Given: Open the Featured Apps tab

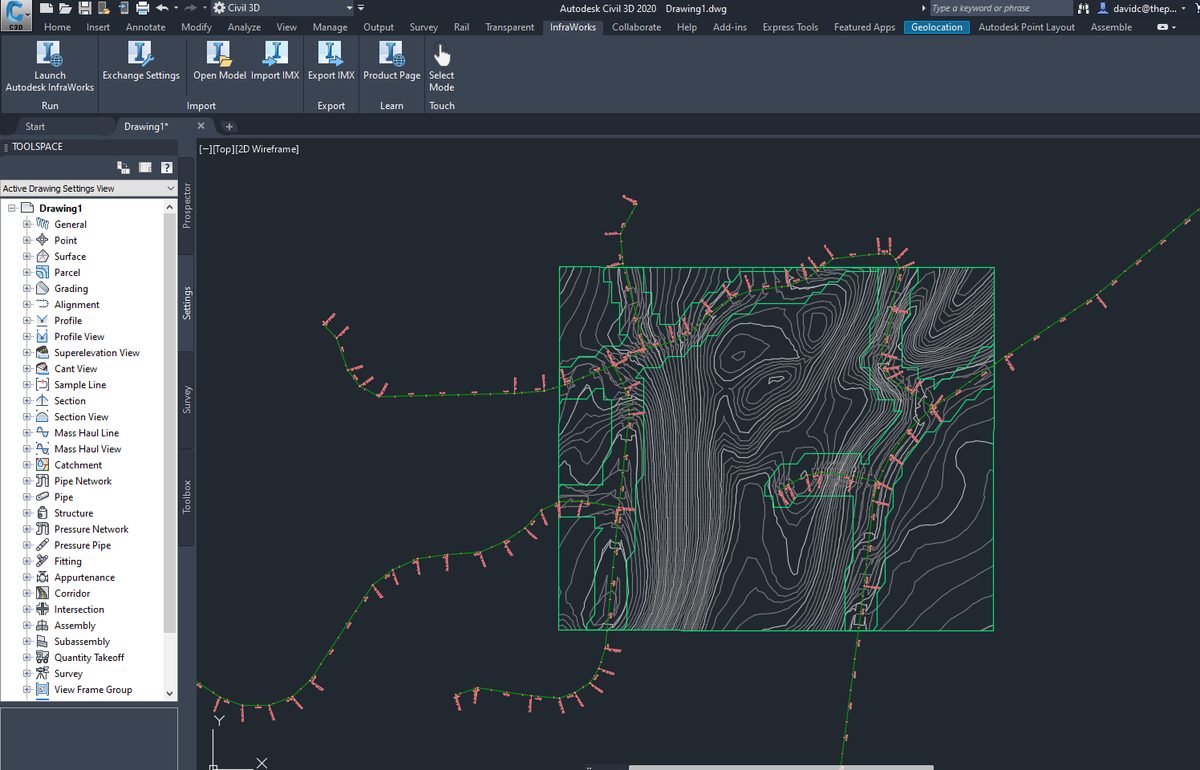Looking at the screenshot, I should click(x=864, y=27).
